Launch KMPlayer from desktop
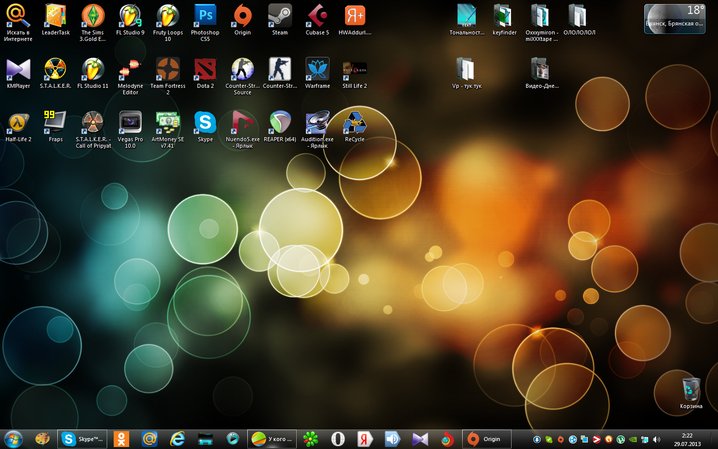The image size is (718, 449). [18, 73]
